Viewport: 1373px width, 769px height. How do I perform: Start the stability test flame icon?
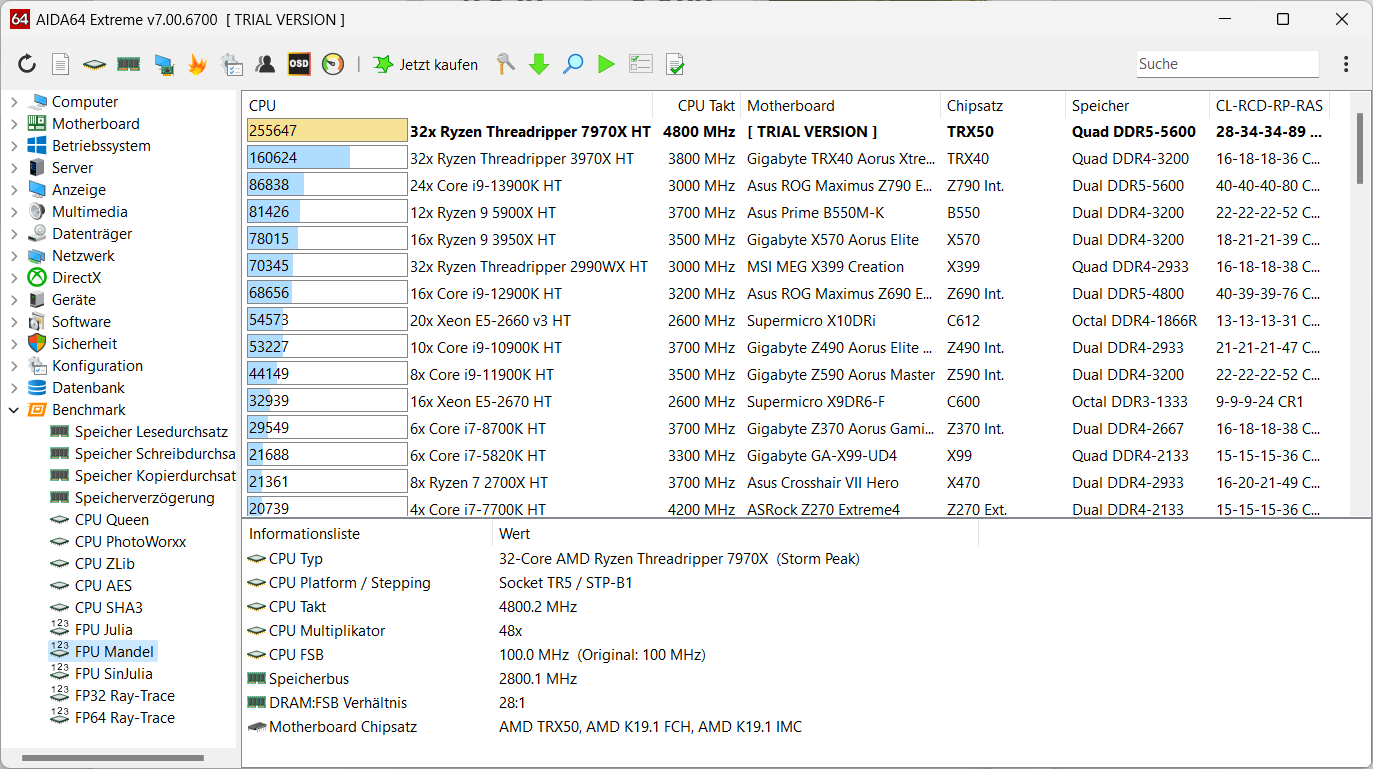click(x=197, y=64)
